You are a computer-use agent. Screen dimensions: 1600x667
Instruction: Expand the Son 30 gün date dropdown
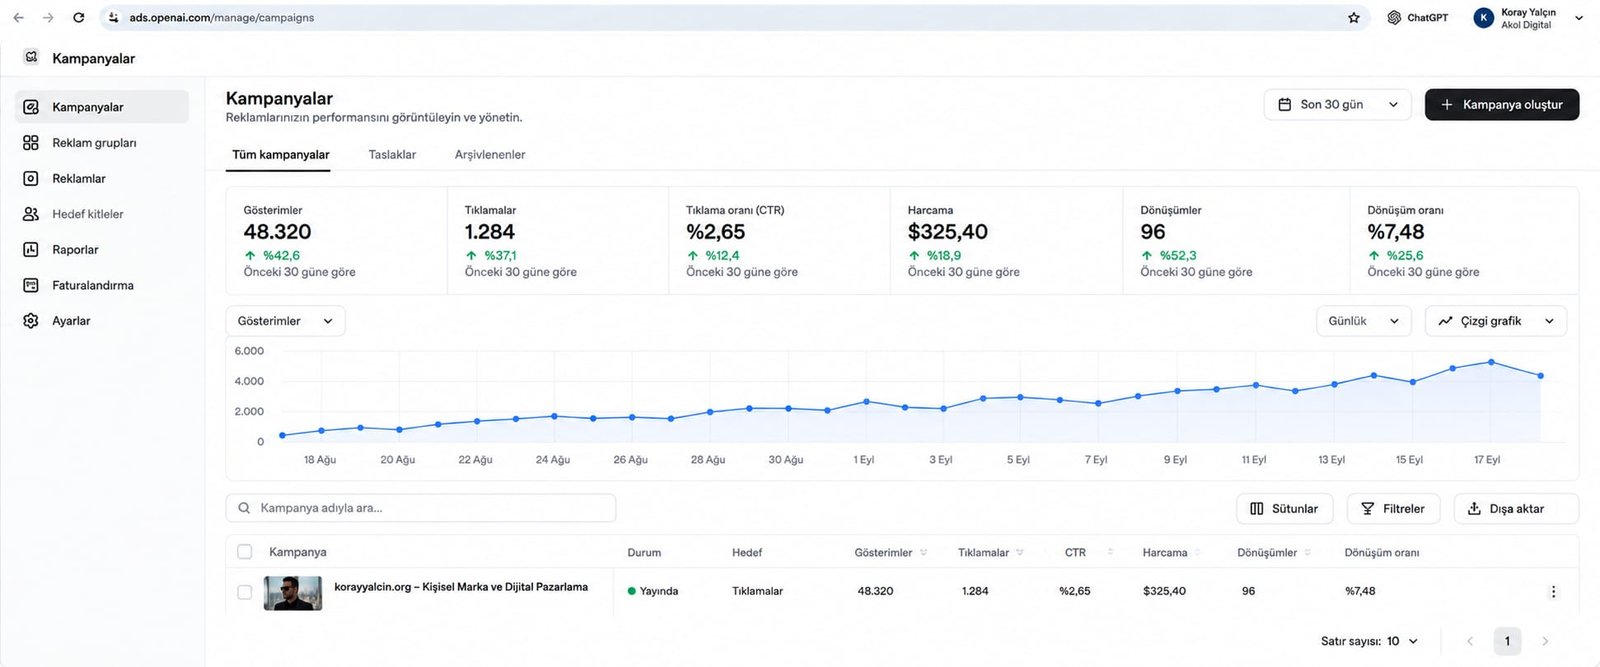(x=1338, y=105)
